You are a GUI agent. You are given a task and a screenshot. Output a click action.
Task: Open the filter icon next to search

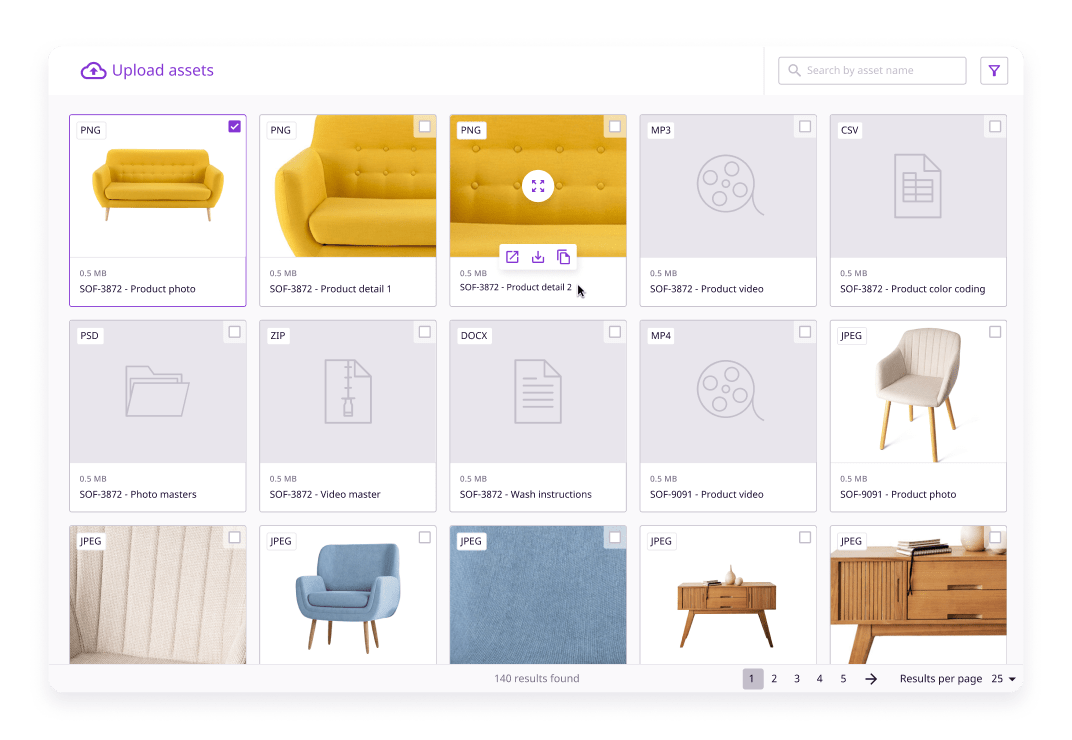pyautogui.click(x=994, y=70)
